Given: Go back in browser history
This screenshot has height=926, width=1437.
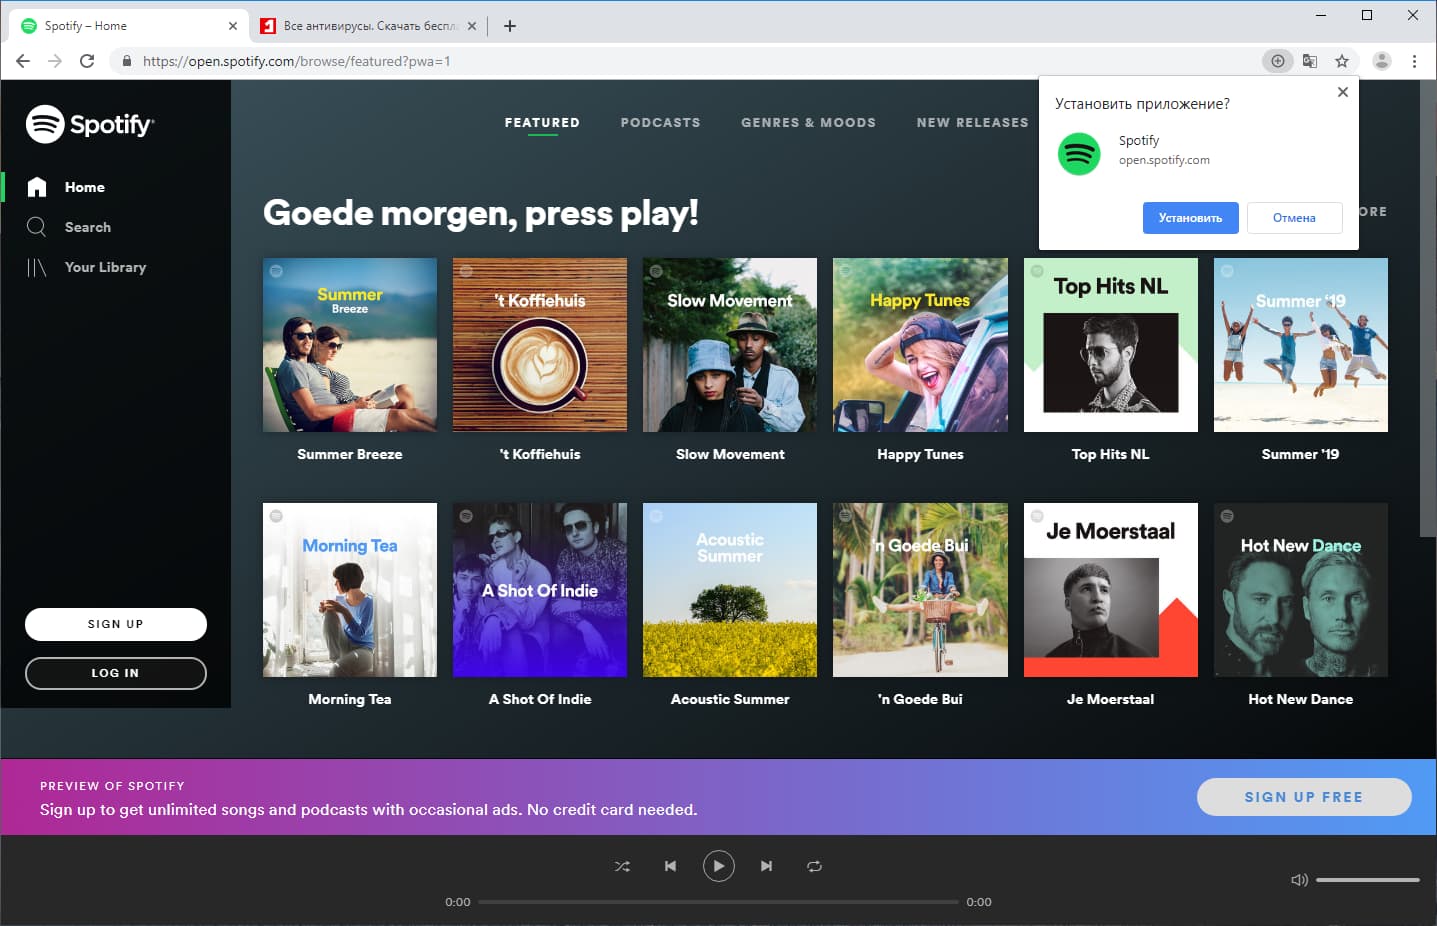Looking at the screenshot, I should [x=23, y=61].
